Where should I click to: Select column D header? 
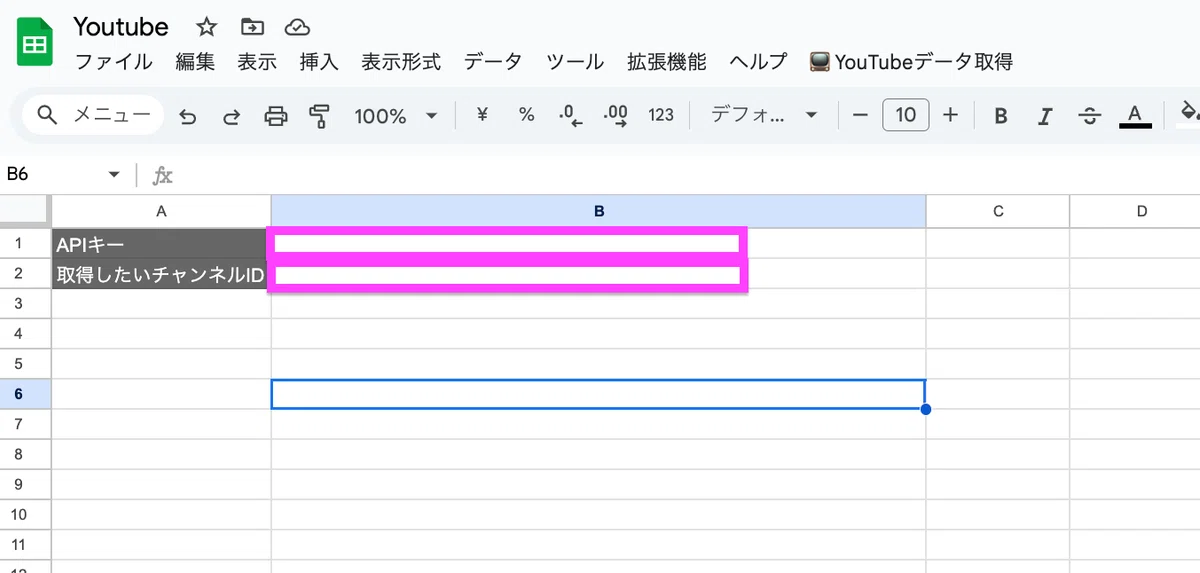click(1135, 211)
